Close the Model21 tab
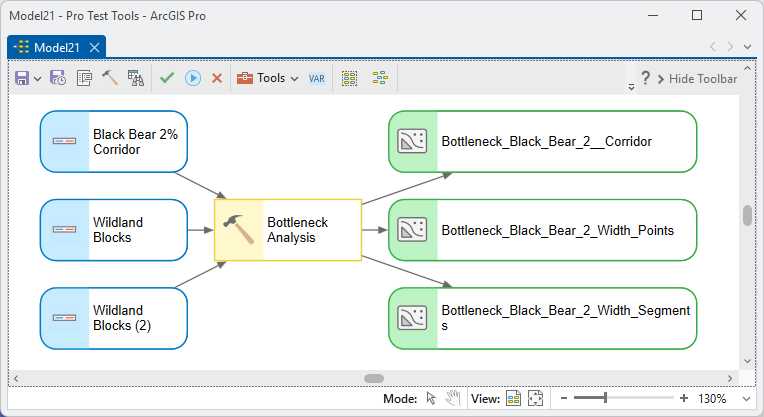The height and width of the screenshot is (417, 764). coord(95,47)
